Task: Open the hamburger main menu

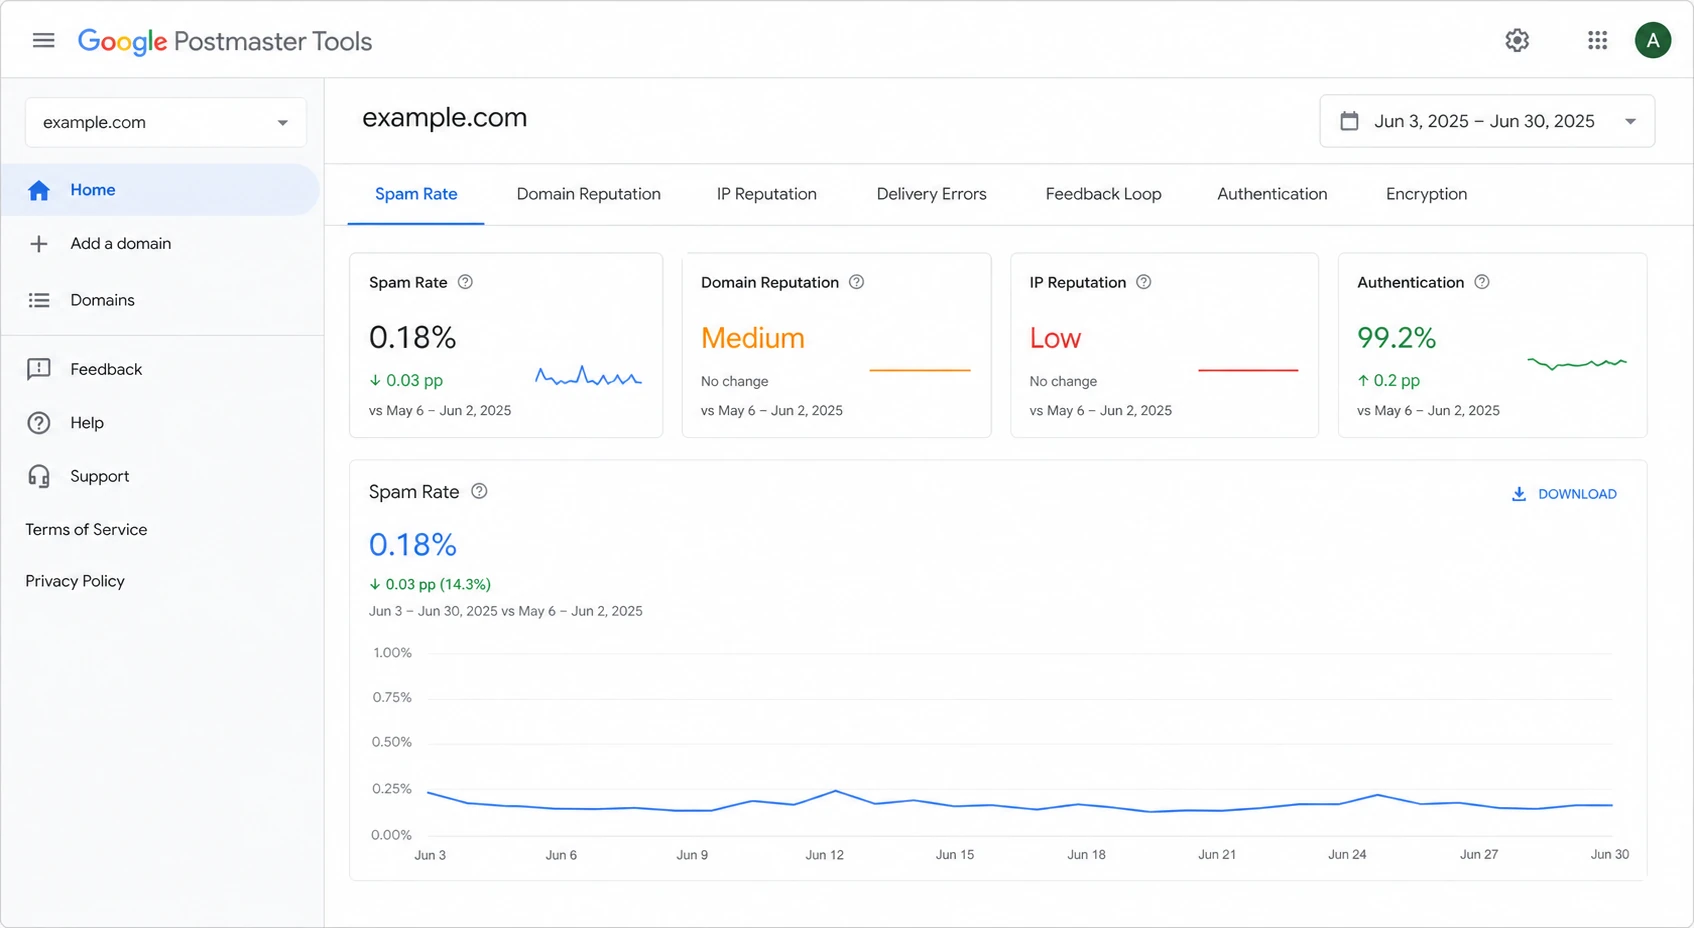Action: (43, 40)
